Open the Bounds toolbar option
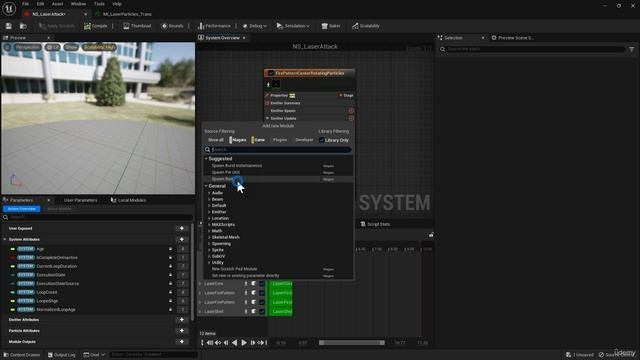640x360 pixels. (172, 26)
